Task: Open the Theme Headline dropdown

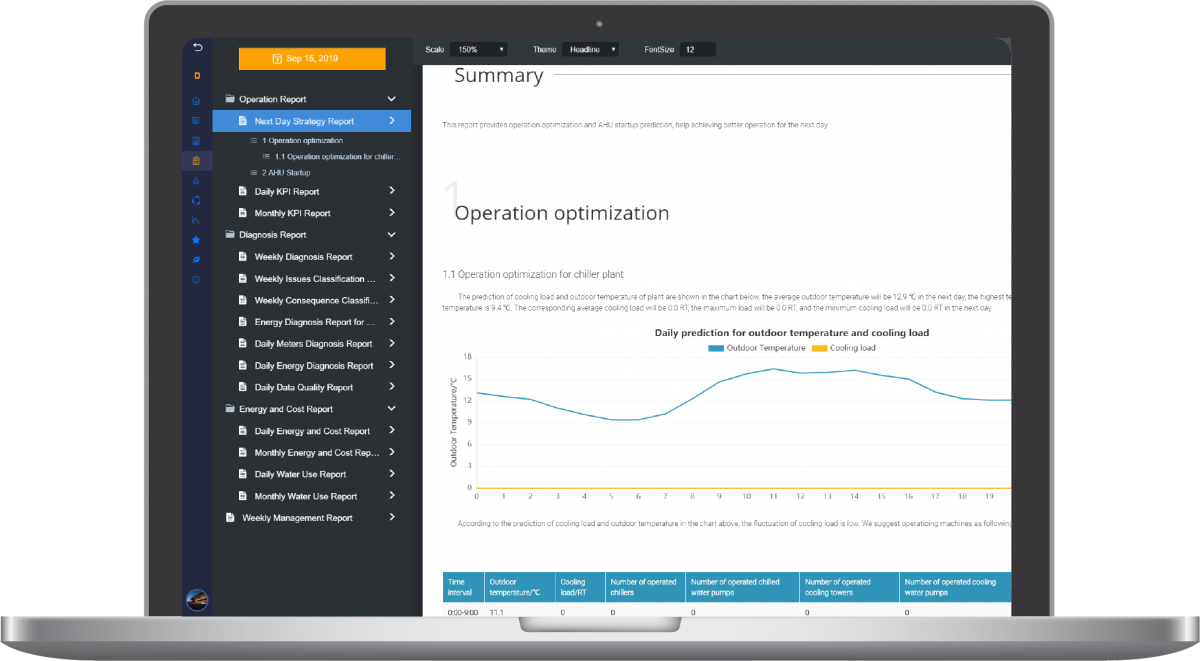Action: (x=590, y=49)
